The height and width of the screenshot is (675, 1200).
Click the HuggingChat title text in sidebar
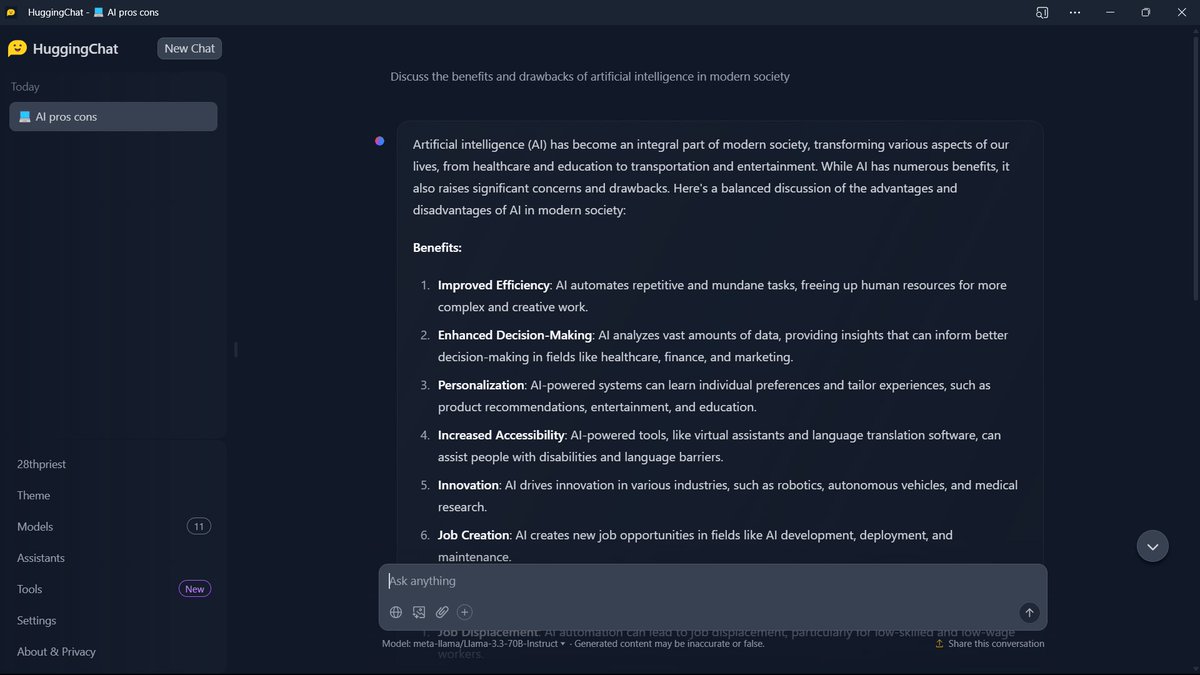click(76, 49)
